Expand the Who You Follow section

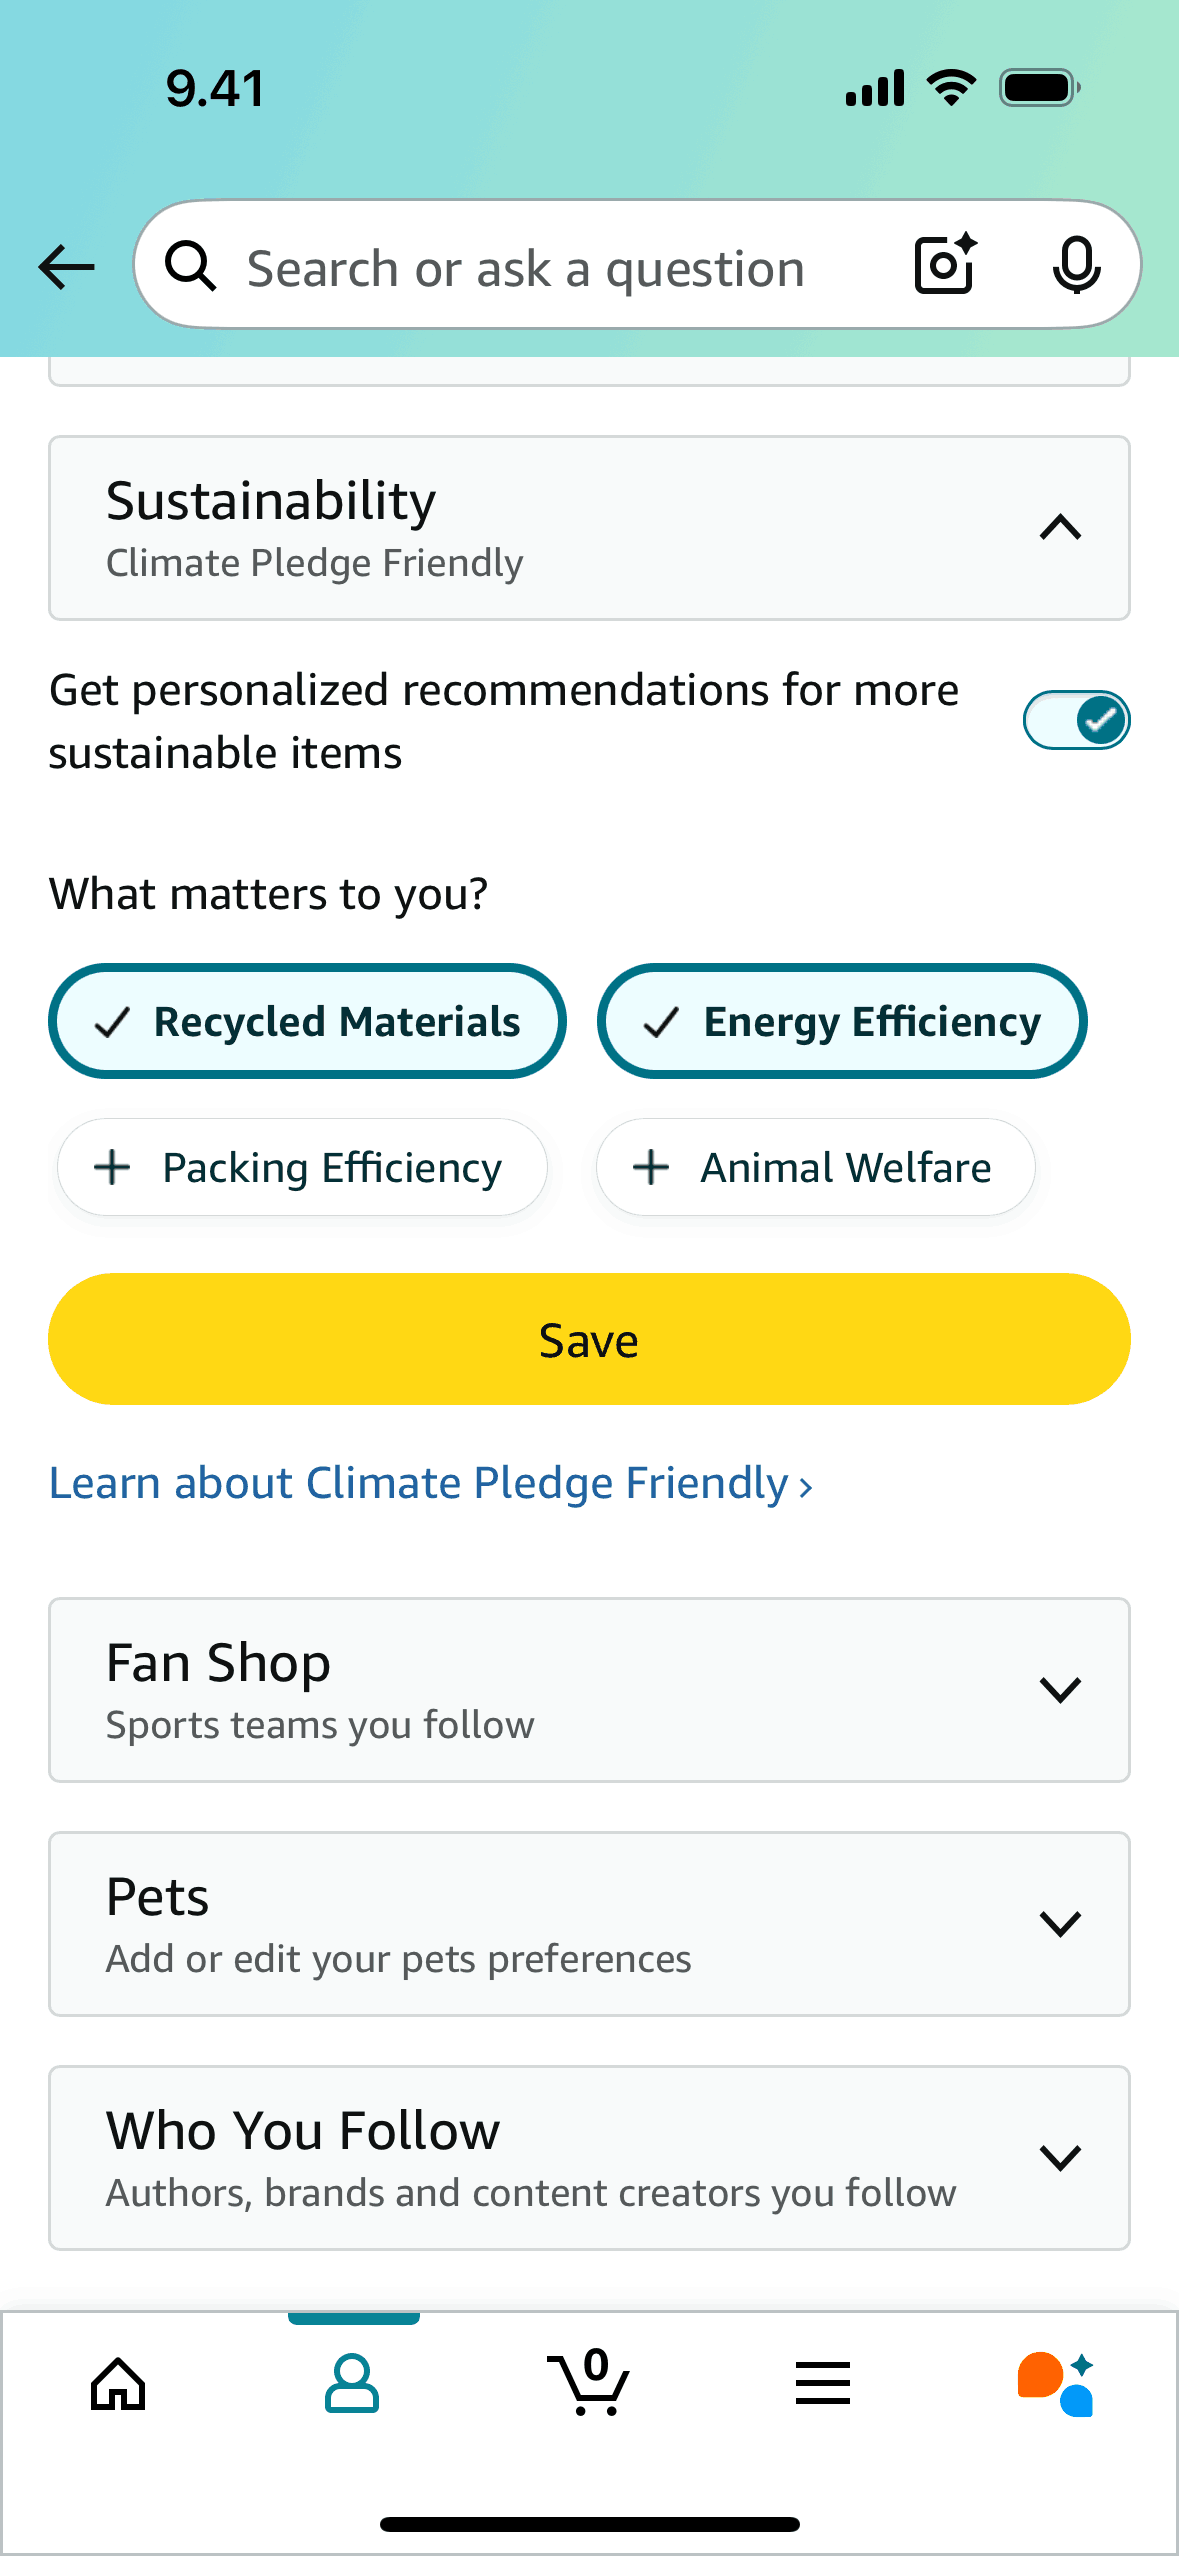coord(1060,2158)
